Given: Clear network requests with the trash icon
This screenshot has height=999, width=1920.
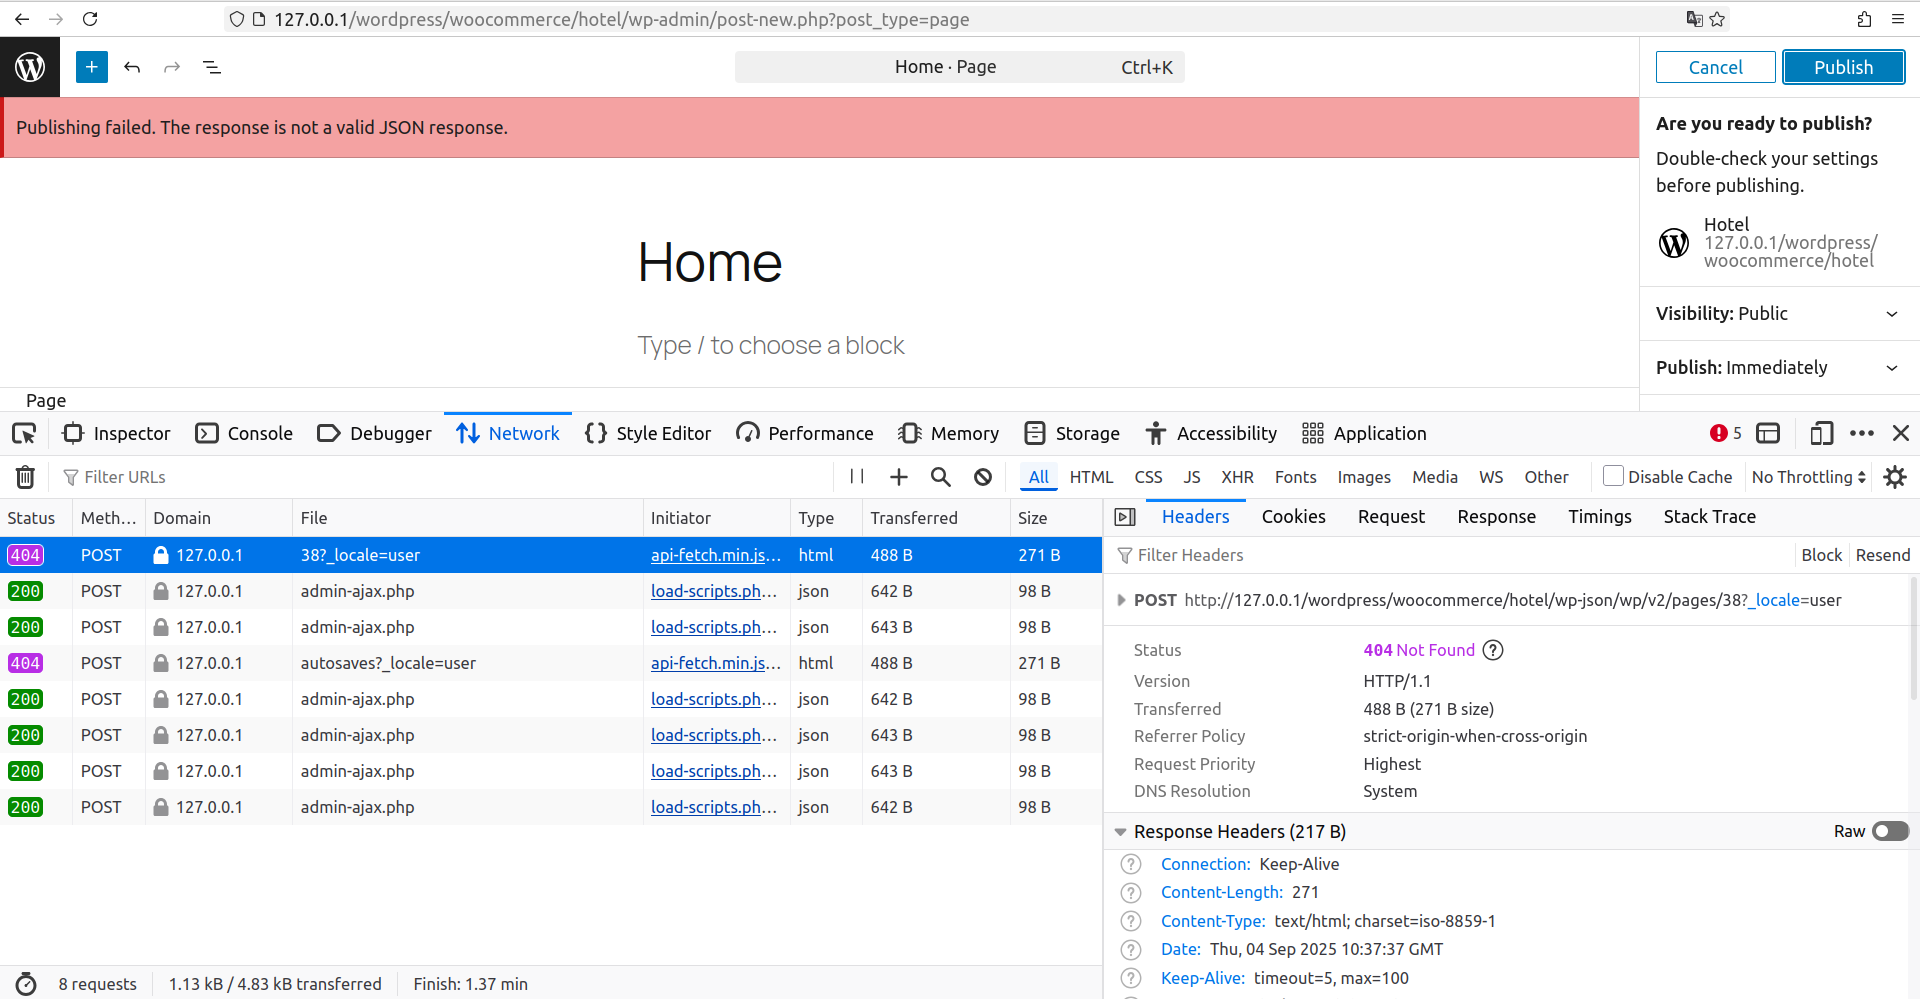Looking at the screenshot, I should 25,477.
